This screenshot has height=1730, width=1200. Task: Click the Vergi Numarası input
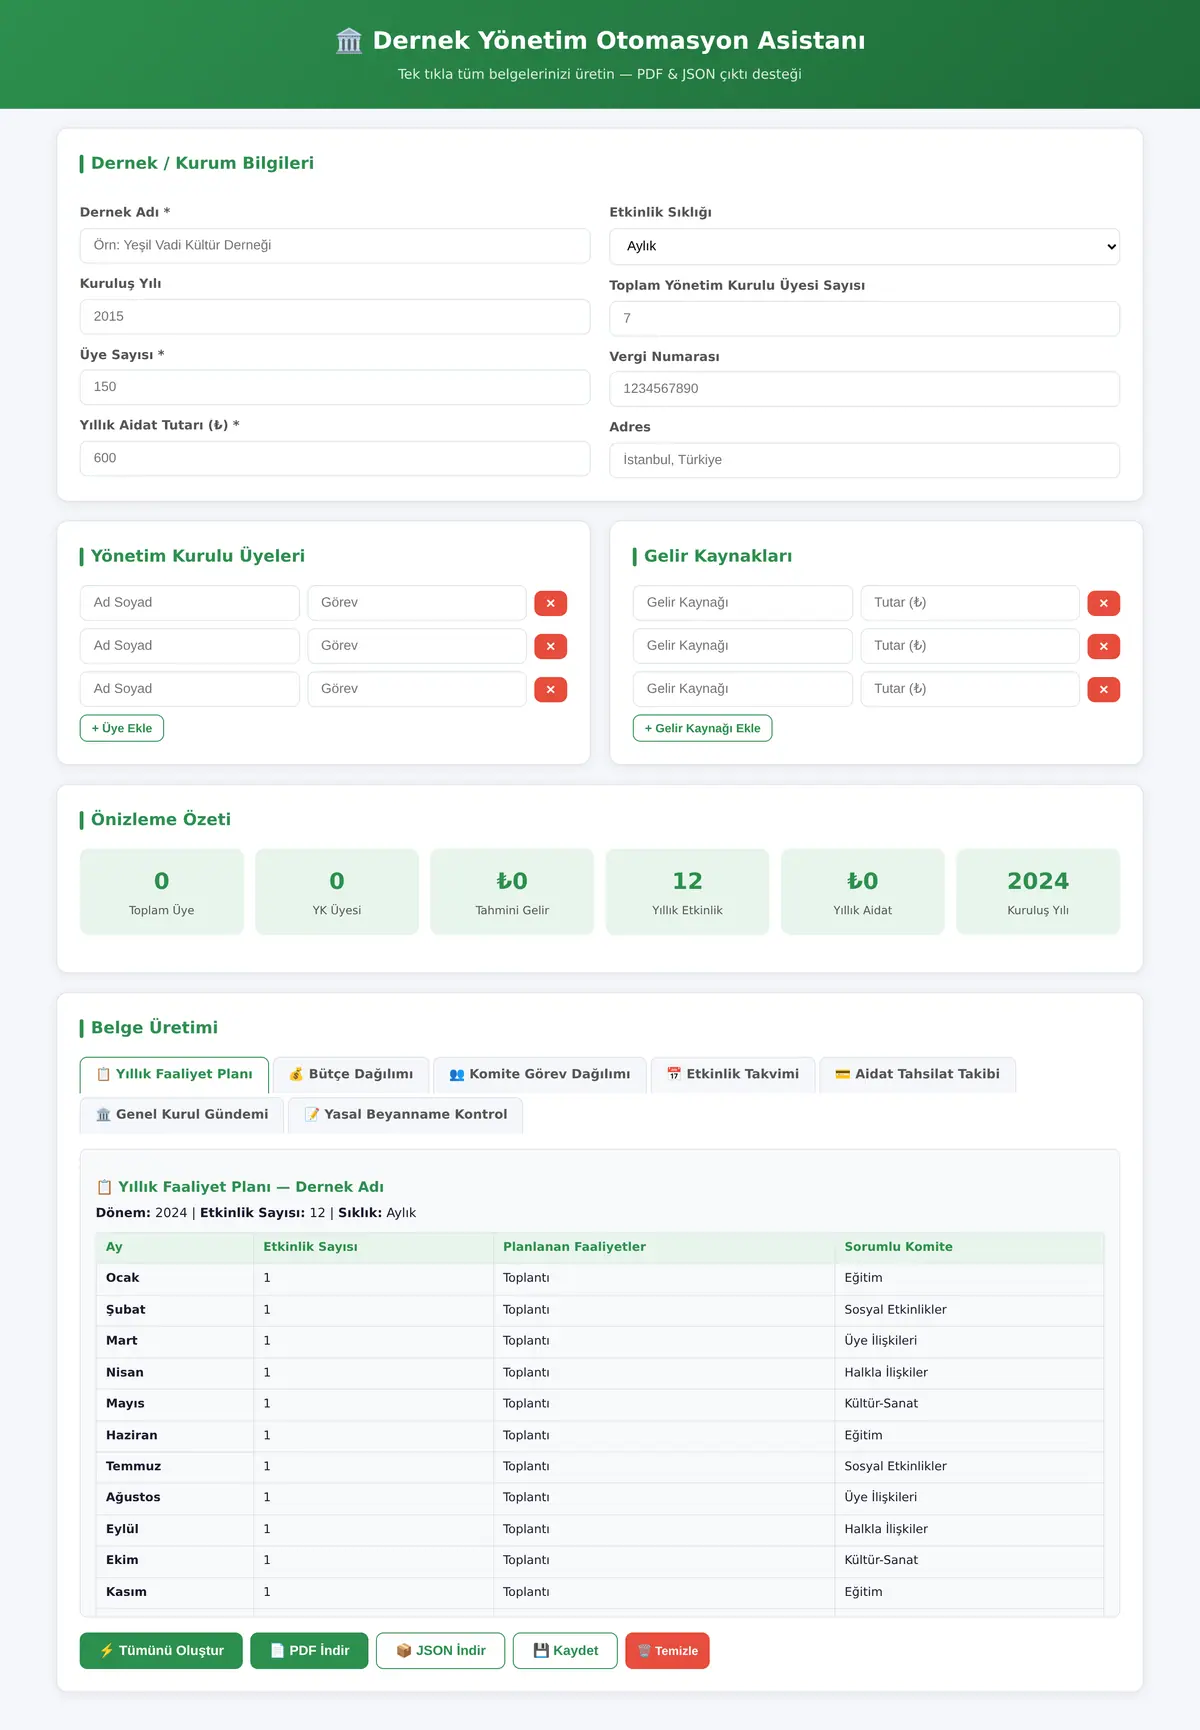click(x=864, y=389)
